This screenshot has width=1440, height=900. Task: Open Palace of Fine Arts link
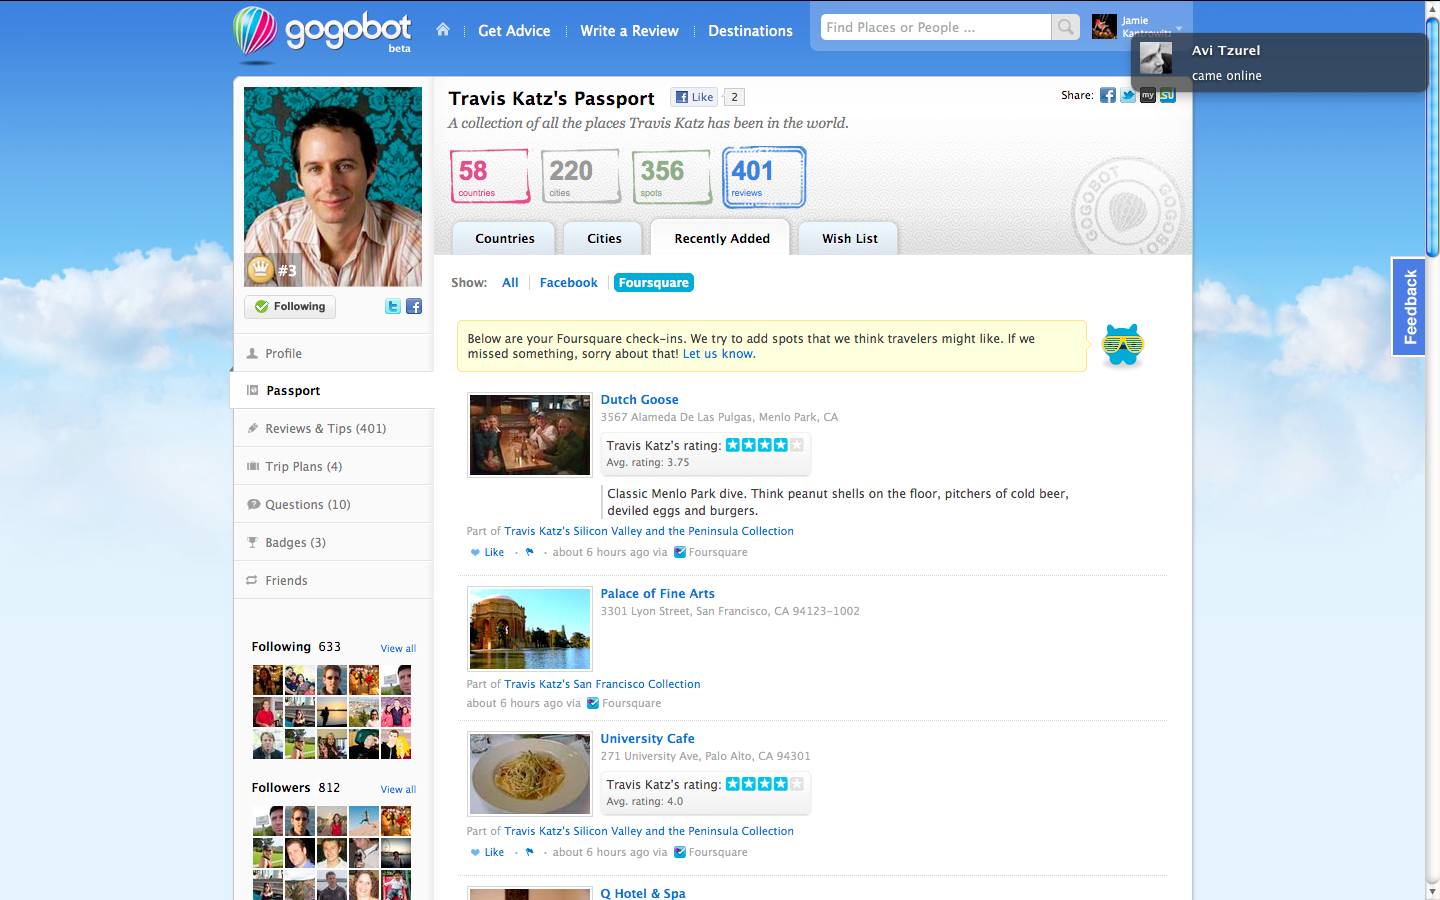click(657, 593)
